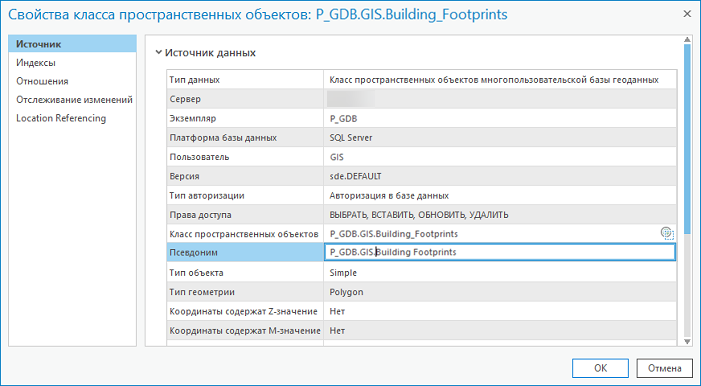The width and height of the screenshot is (701, 386).
Task: Click the Нет value for Z-значение
Action: (x=337, y=311)
